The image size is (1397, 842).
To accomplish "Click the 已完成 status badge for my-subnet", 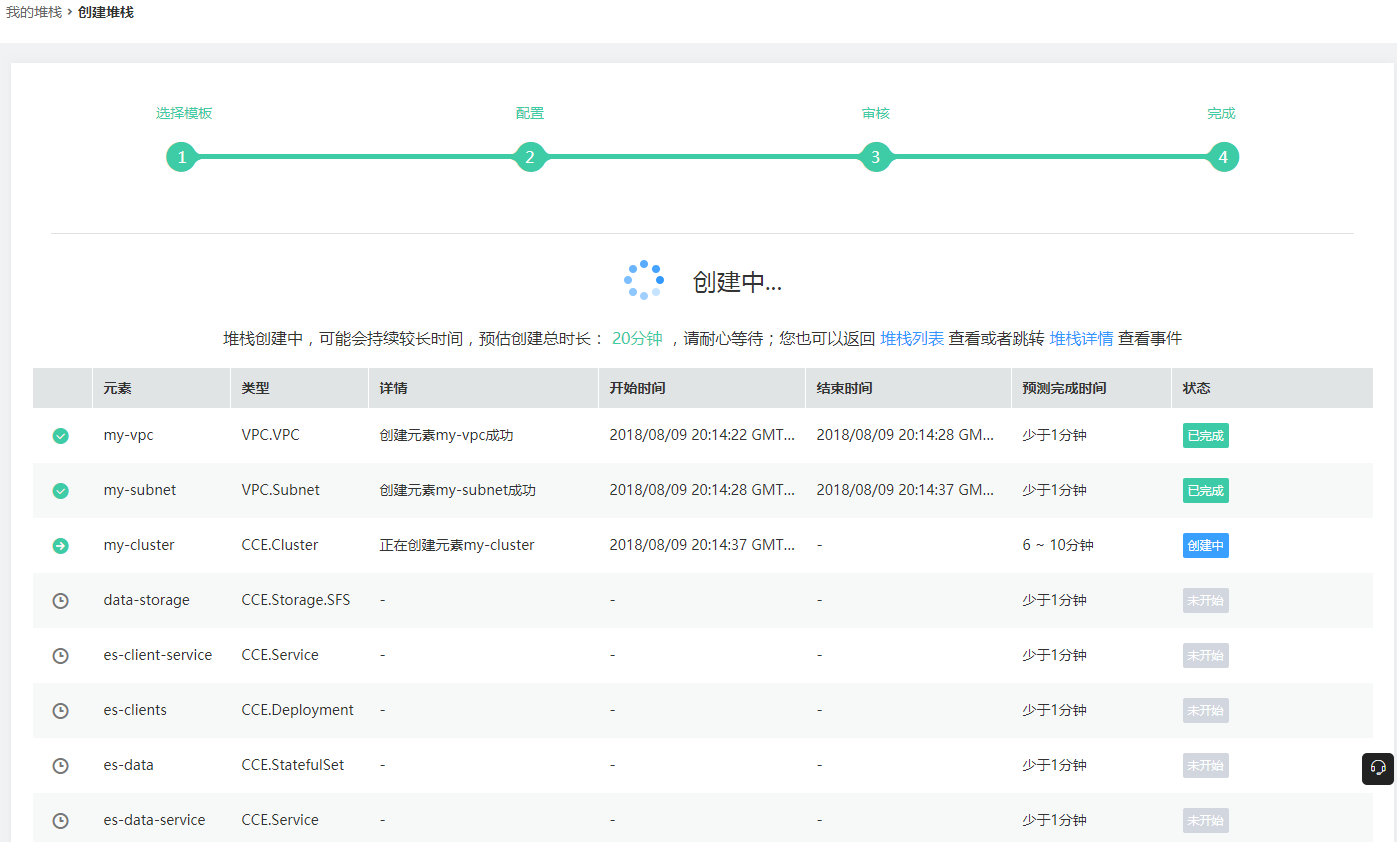I will click(x=1205, y=491).
